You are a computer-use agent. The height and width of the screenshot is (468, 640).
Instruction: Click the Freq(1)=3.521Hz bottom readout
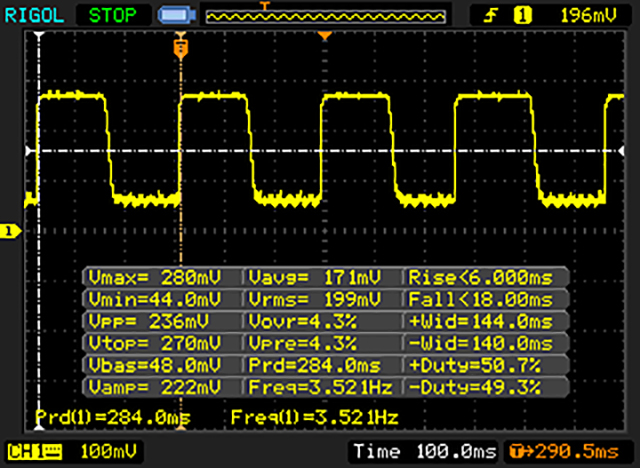pos(314,417)
